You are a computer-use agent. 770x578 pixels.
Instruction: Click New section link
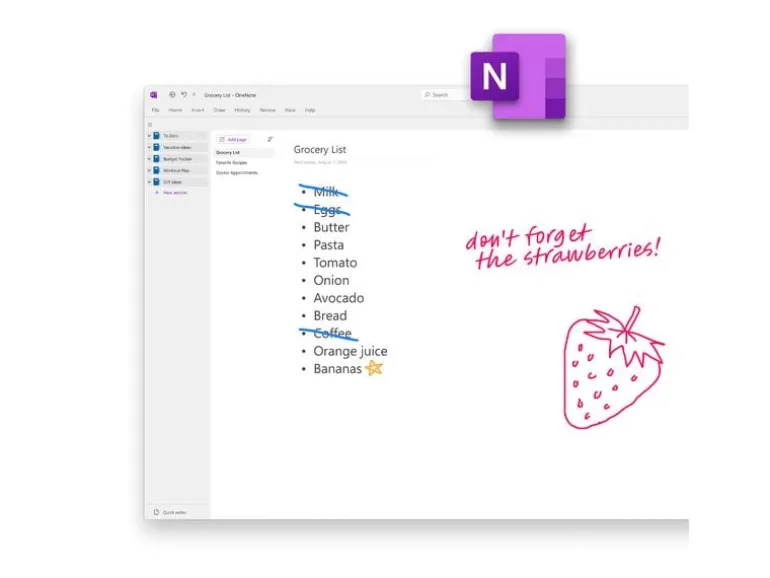(x=171, y=193)
